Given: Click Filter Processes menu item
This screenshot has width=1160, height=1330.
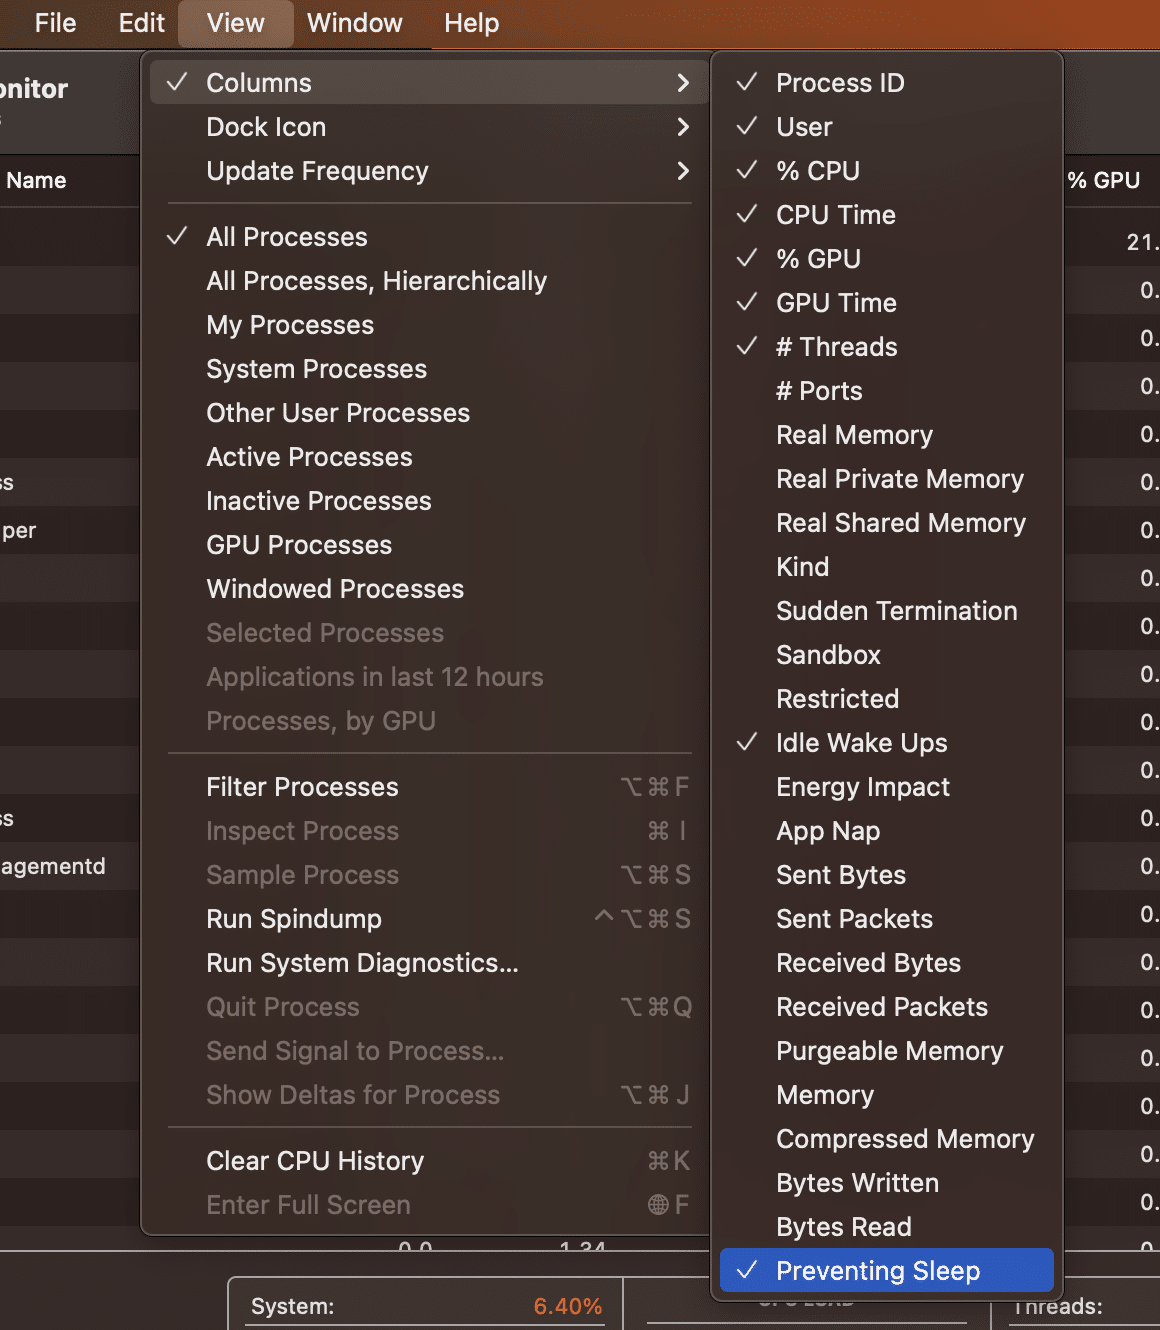Looking at the screenshot, I should (x=429, y=787).
